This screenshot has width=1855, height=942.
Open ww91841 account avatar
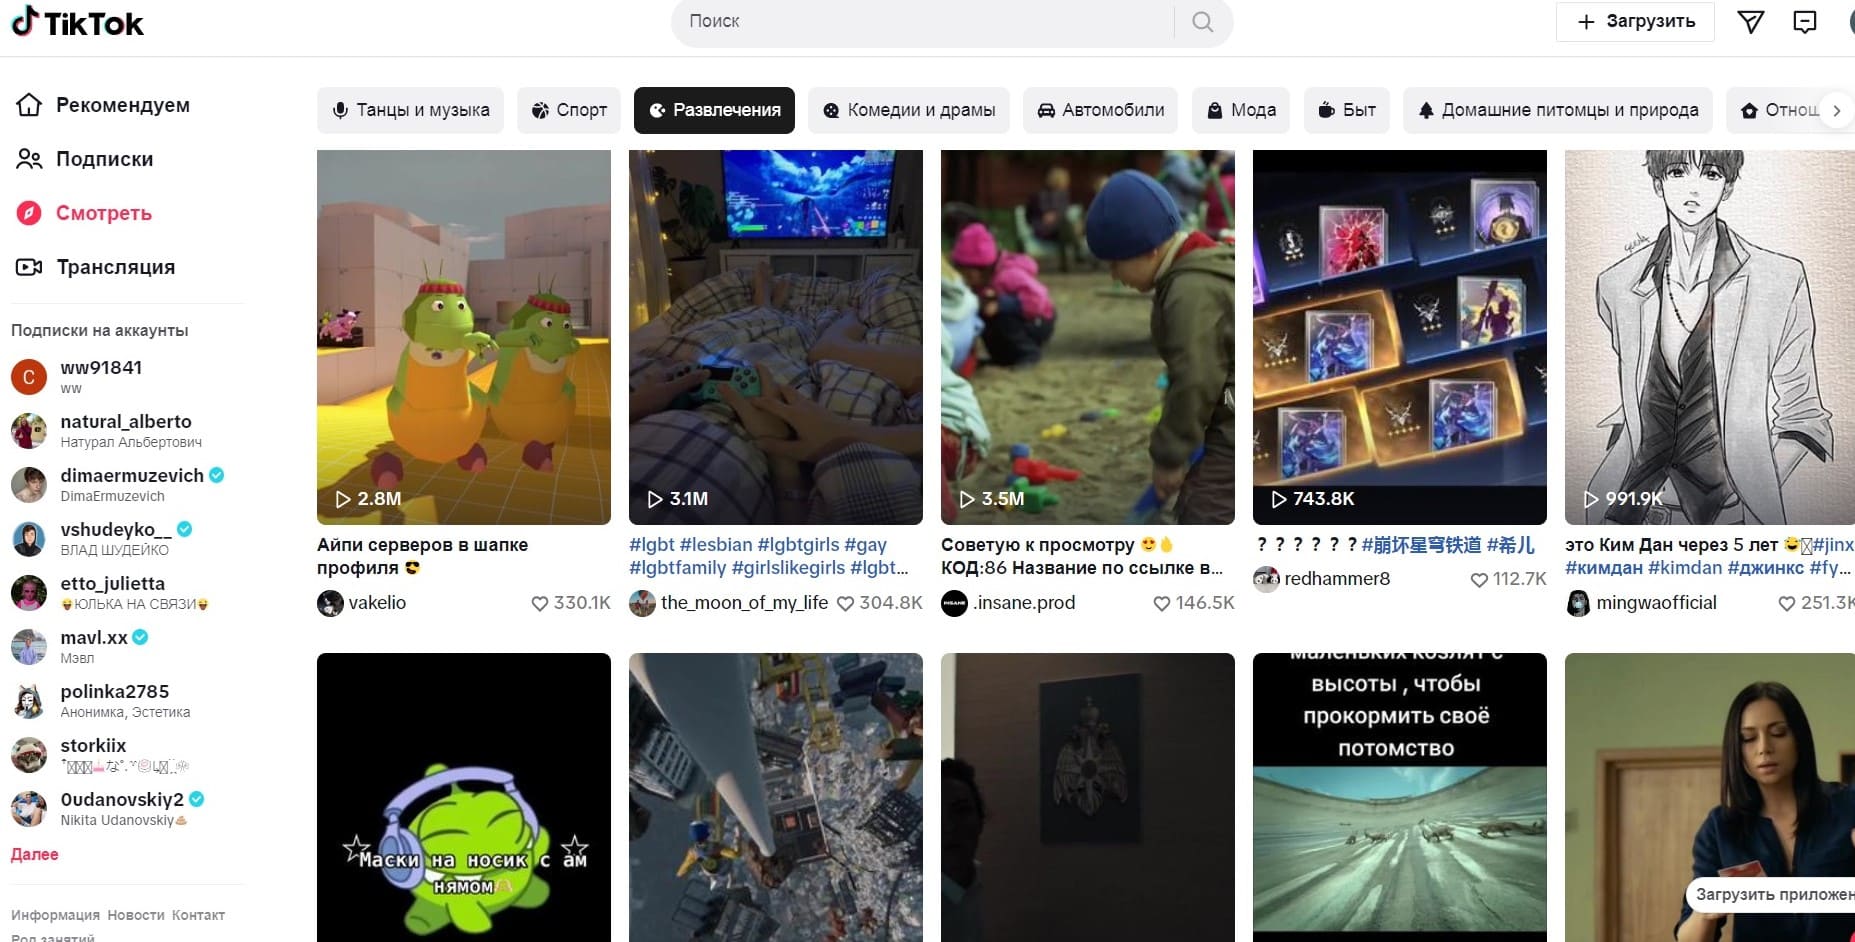point(29,377)
